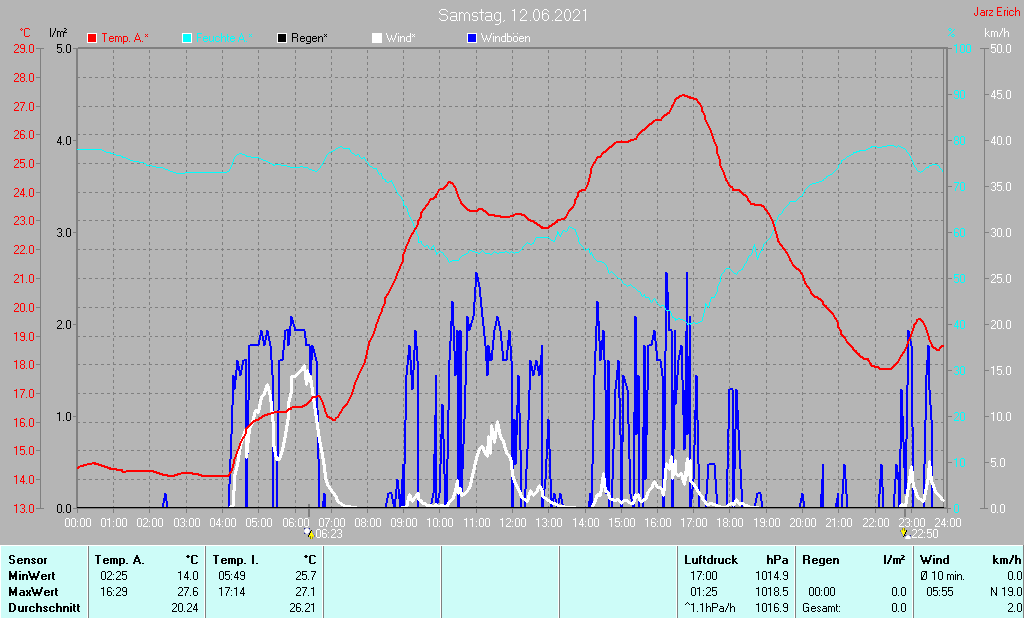
Task: Click the Durchschnitt row label
Action: click(44, 608)
